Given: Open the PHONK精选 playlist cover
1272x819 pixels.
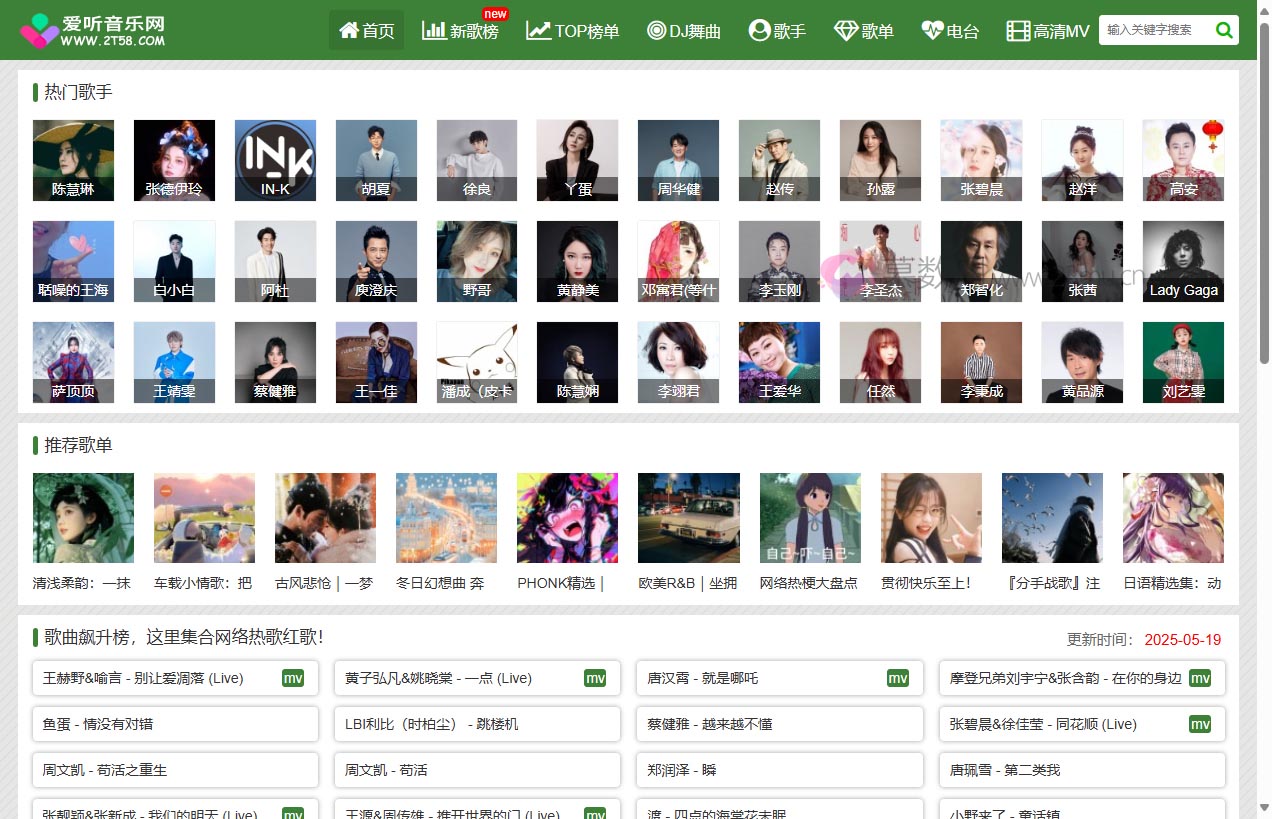Looking at the screenshot, I should point(567,518).
